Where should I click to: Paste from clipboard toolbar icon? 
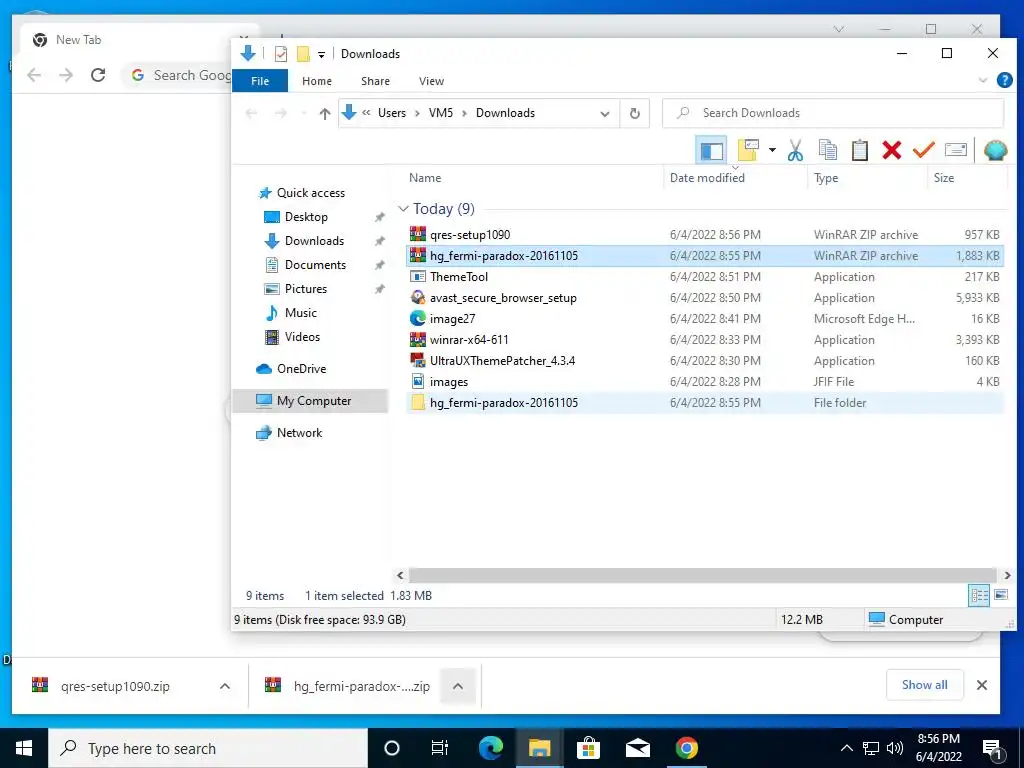coord(859,150)
